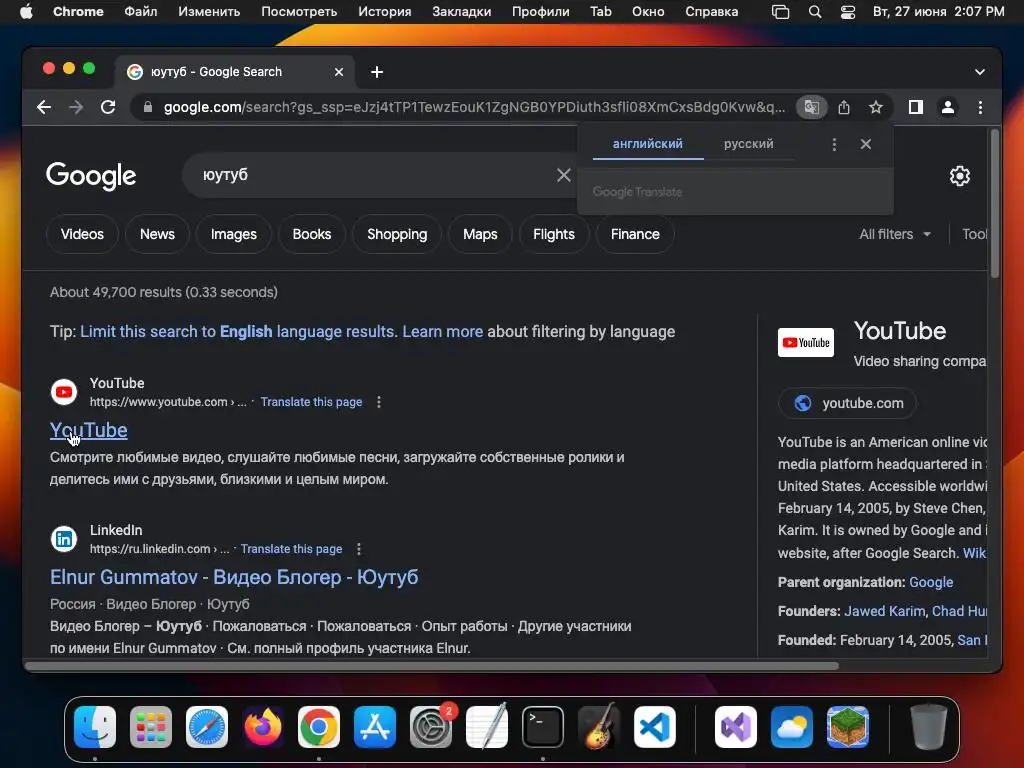Screen dimensions: 1024x768
Task: Open Jawed Karim founder link
Action: [884, 611]
